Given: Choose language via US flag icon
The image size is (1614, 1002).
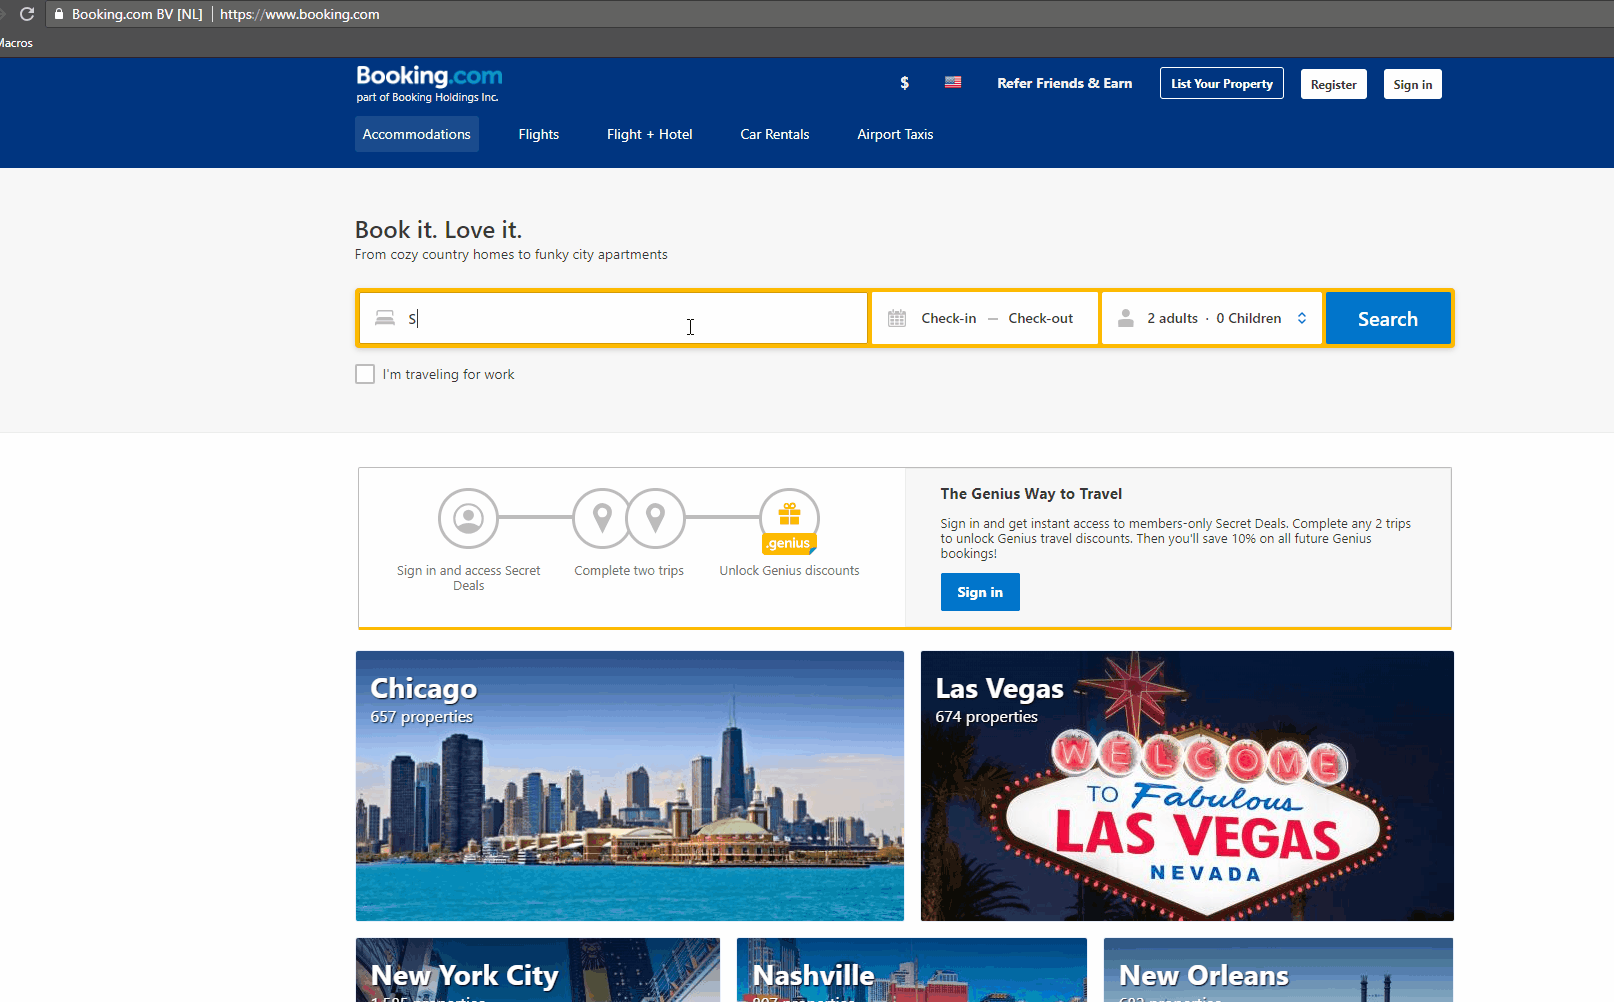Looking at the screenshot, I should click(953, 82).
